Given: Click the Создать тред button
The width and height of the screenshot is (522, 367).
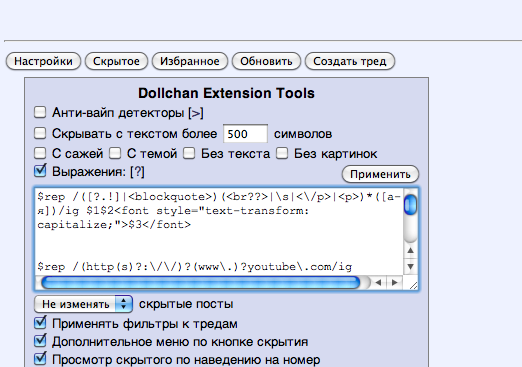Looking at the screenshot, I should [x=350, y=61].
